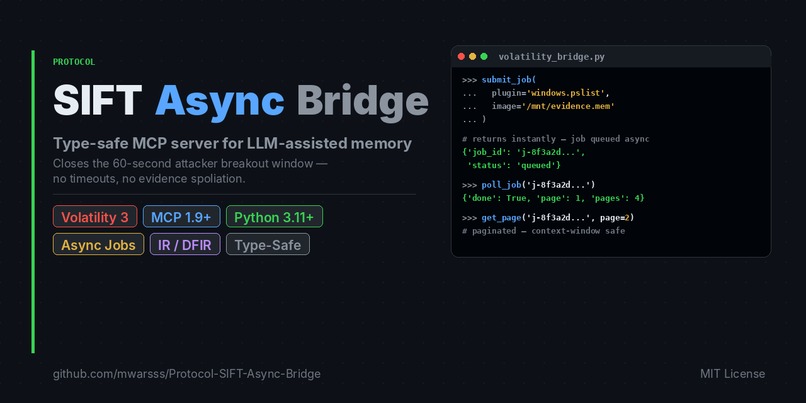Click the Volatility 3 badge
This screenshot has height=403, width=806.
[95, 216]
